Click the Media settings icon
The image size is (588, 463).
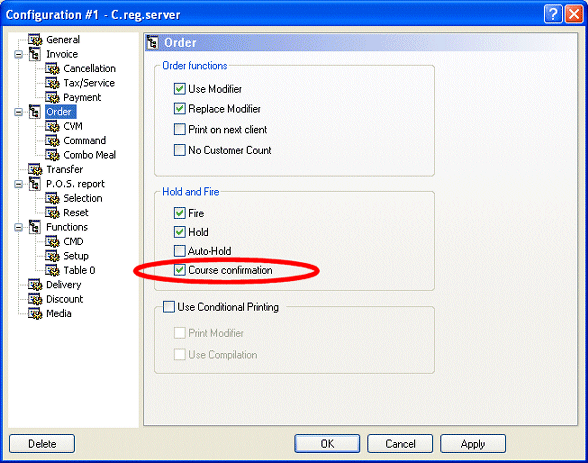tap(35, 314)
